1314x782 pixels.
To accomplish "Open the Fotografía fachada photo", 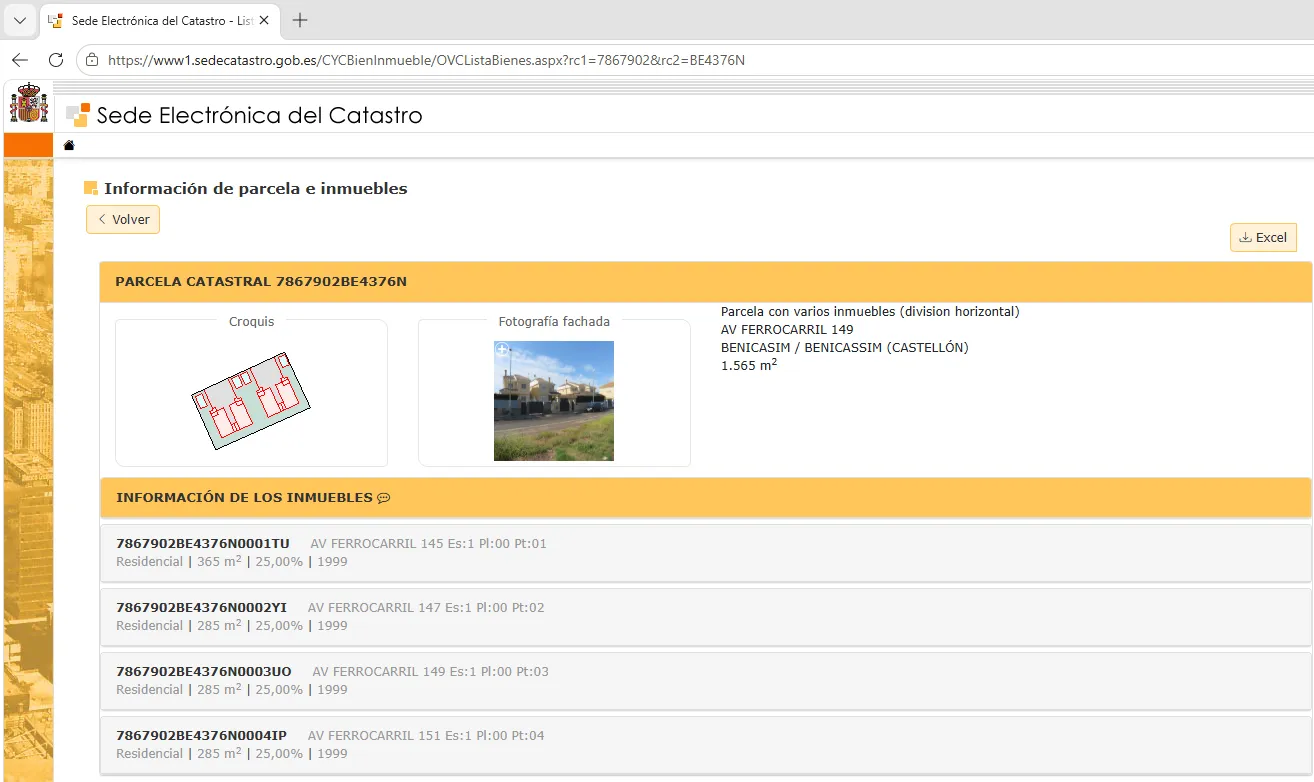I will click(x=554, y=401).
